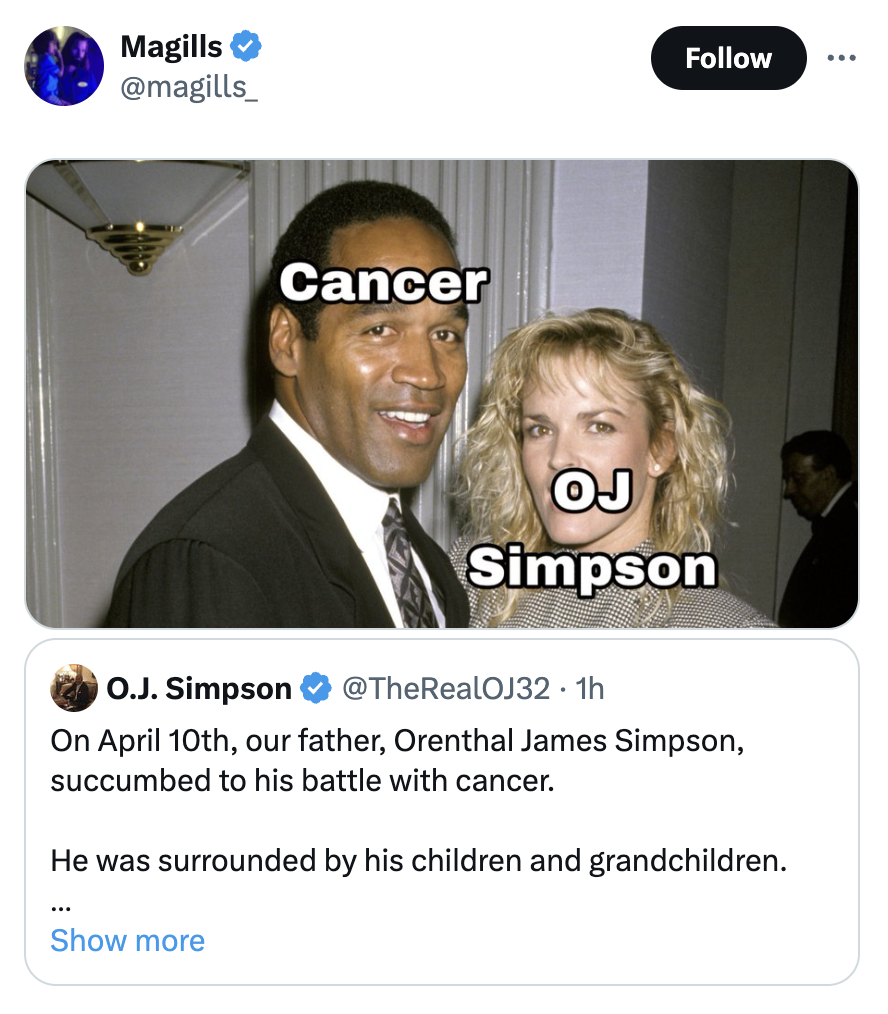The image size is (888, 1014).
Task: Open the quoted tweet text about April 10th
Action: (397, 760)
